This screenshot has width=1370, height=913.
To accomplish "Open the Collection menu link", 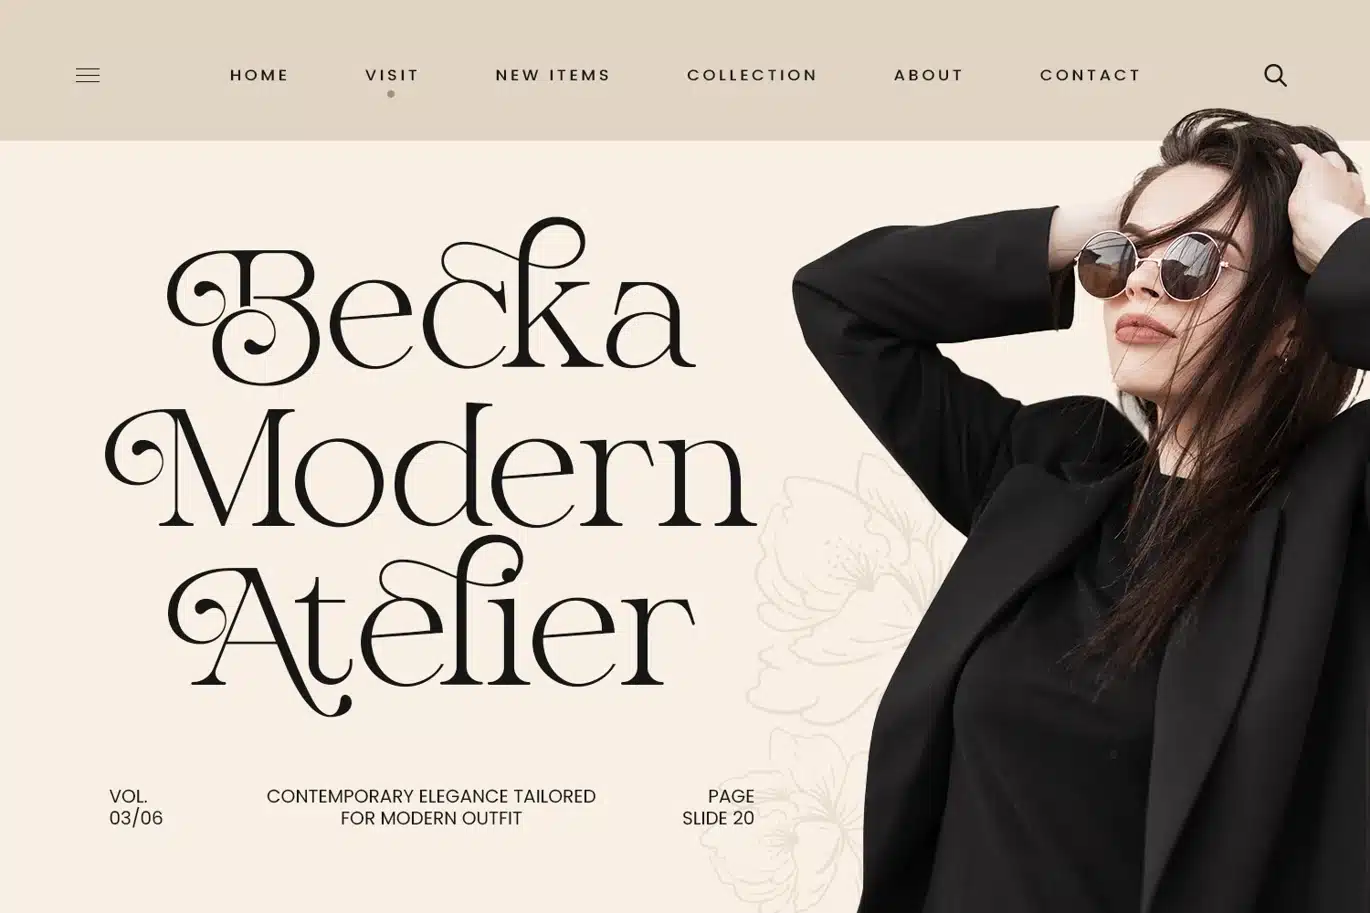I will (752, 75).
